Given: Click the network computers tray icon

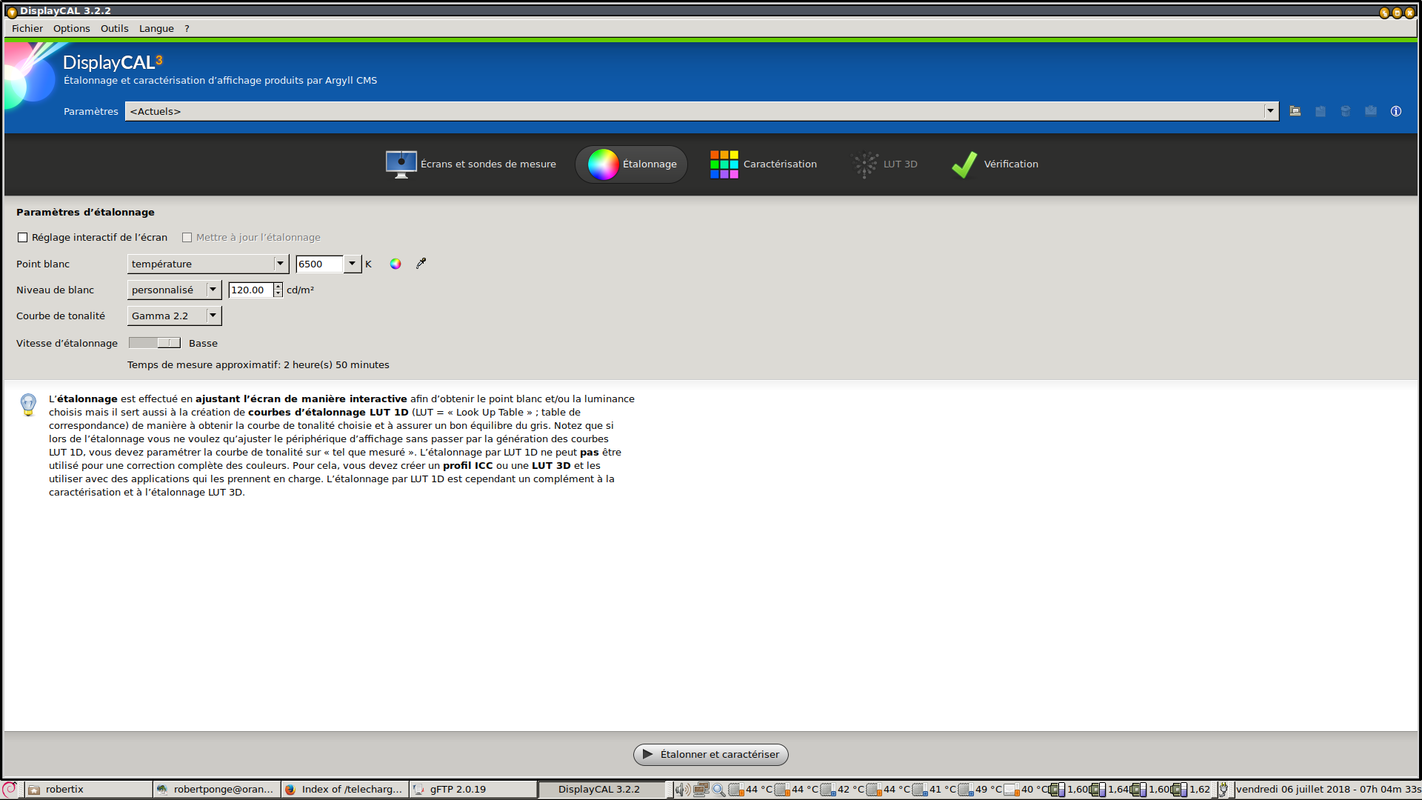Looking at the screenshot, I should pos(701,789).
